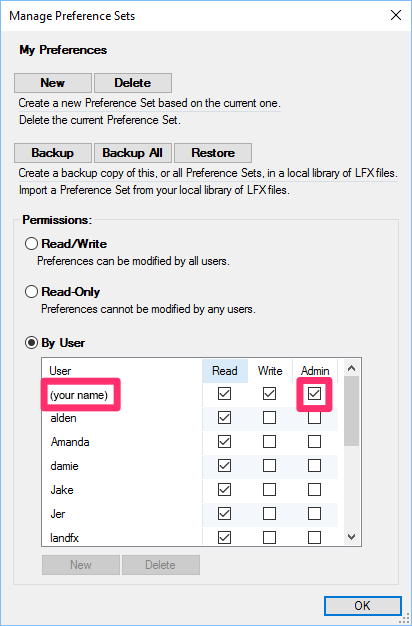Click Backup All button
The height and width of the screenshot is (626, 412).
[133, 153]
